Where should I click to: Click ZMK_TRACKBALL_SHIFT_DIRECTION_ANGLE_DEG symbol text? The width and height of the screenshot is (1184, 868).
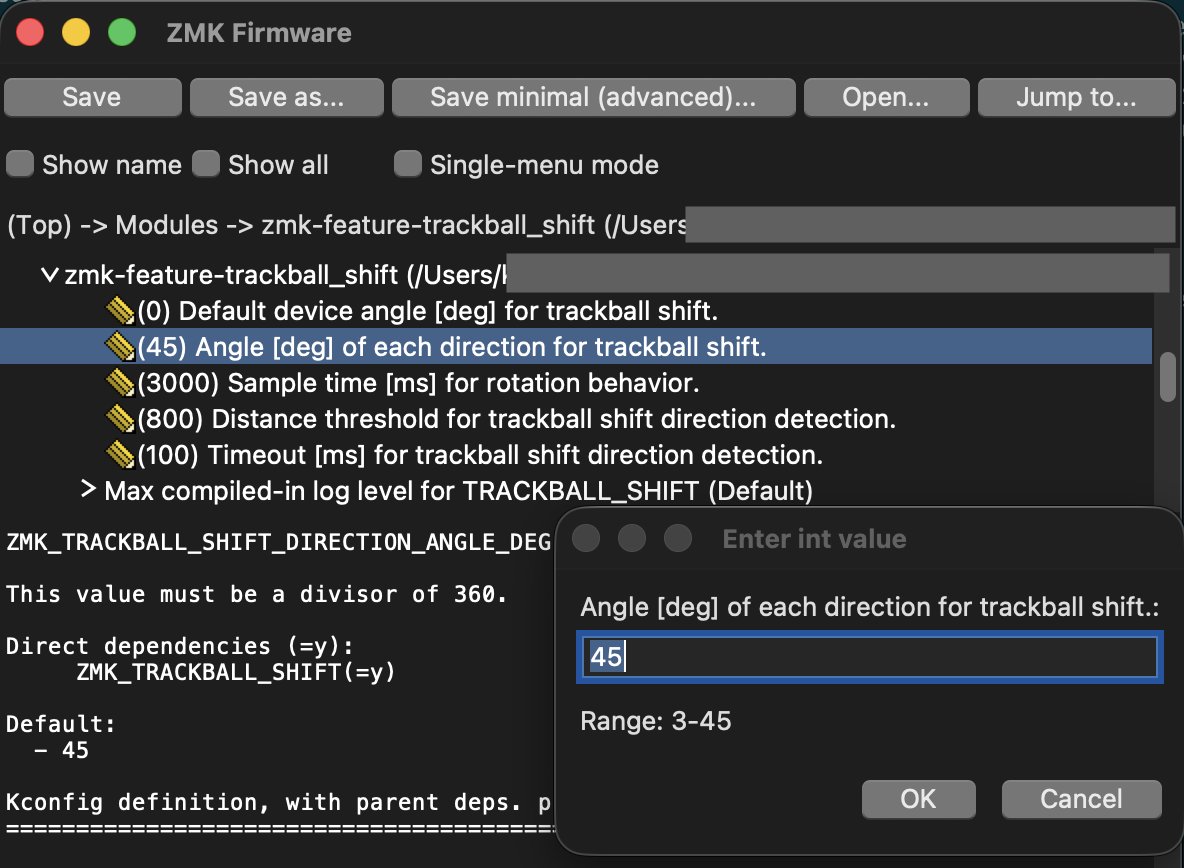tap(279, 542)
